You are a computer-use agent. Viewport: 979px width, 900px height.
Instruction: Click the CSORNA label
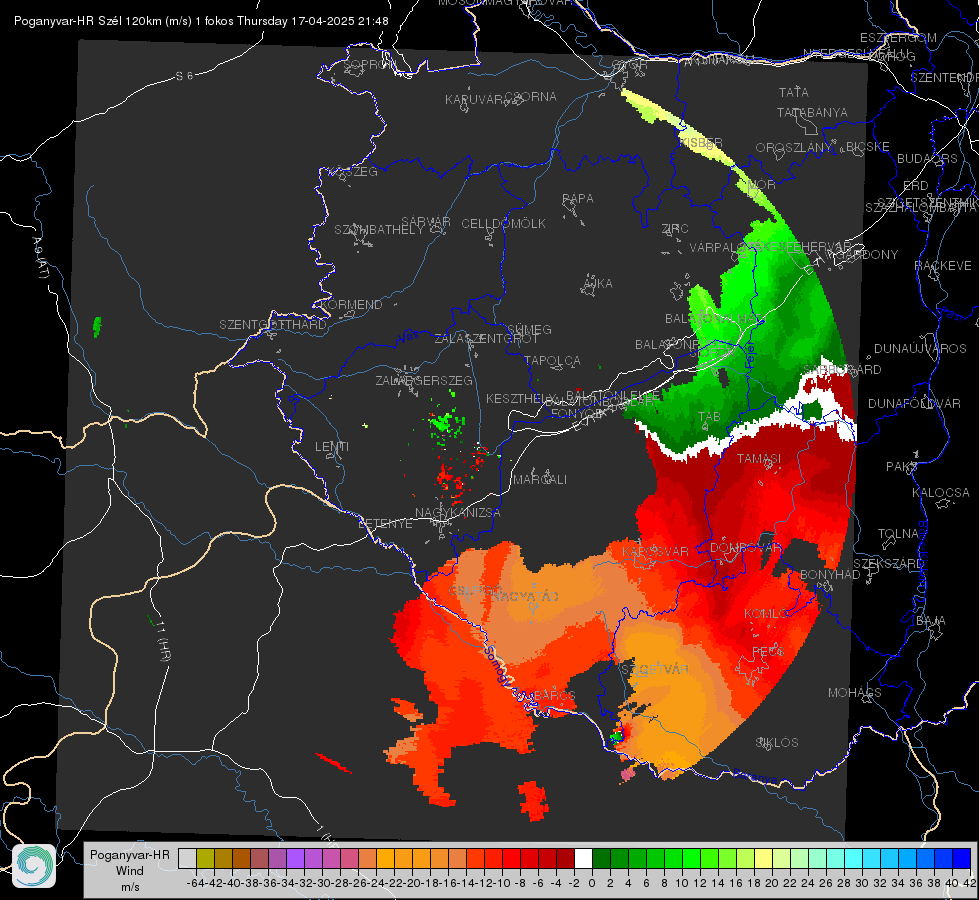click(x=530, y=97)
